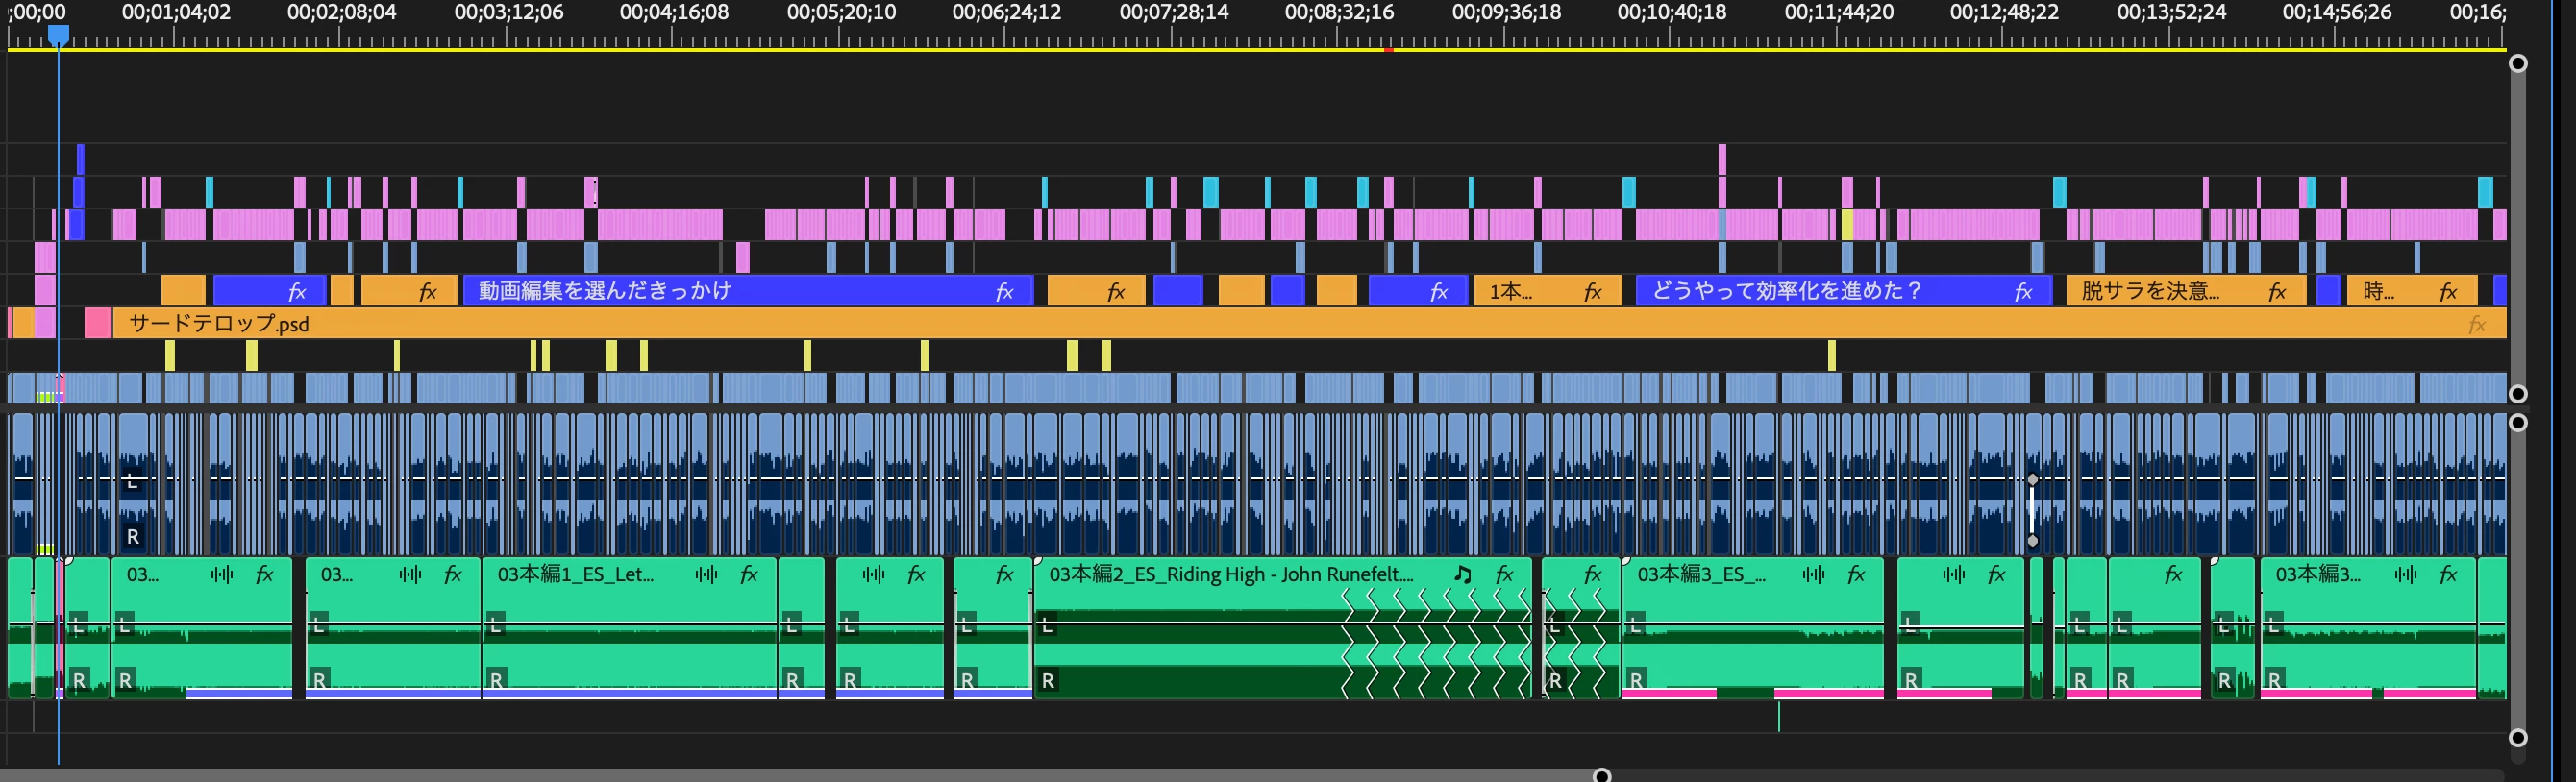Select hot pink clip before サードテロップ.psd
The image size is (2576, 782).
(x=97, y=324)
